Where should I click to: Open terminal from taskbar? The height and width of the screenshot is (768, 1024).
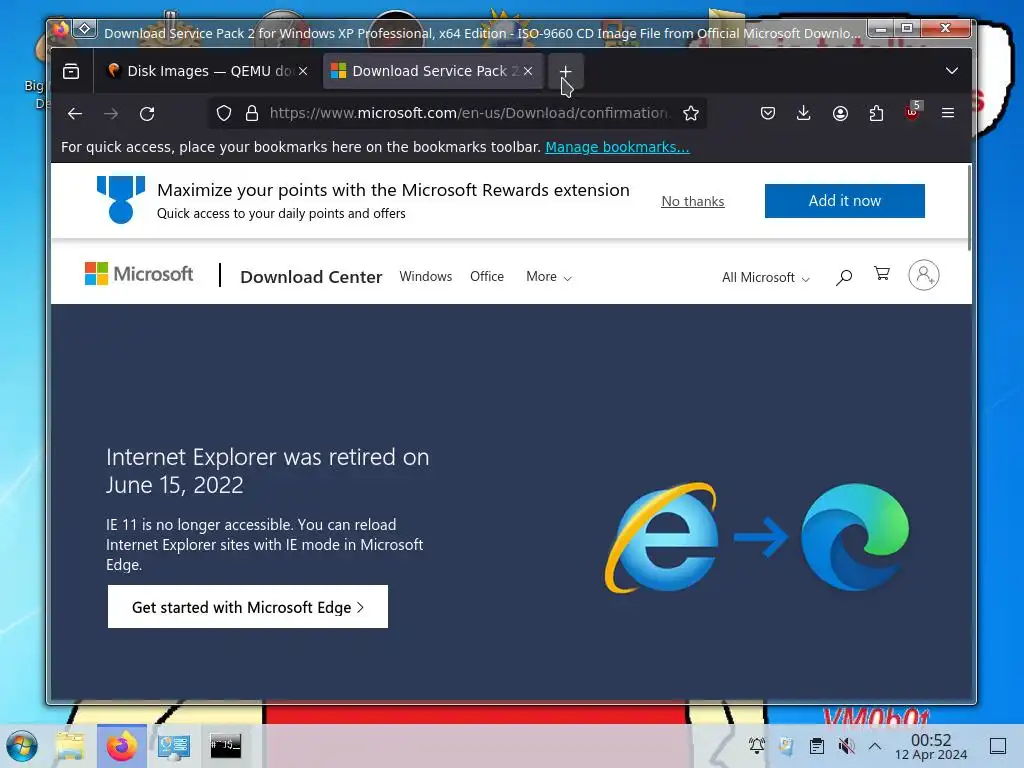pyautogui.click(x=225, y=745)
